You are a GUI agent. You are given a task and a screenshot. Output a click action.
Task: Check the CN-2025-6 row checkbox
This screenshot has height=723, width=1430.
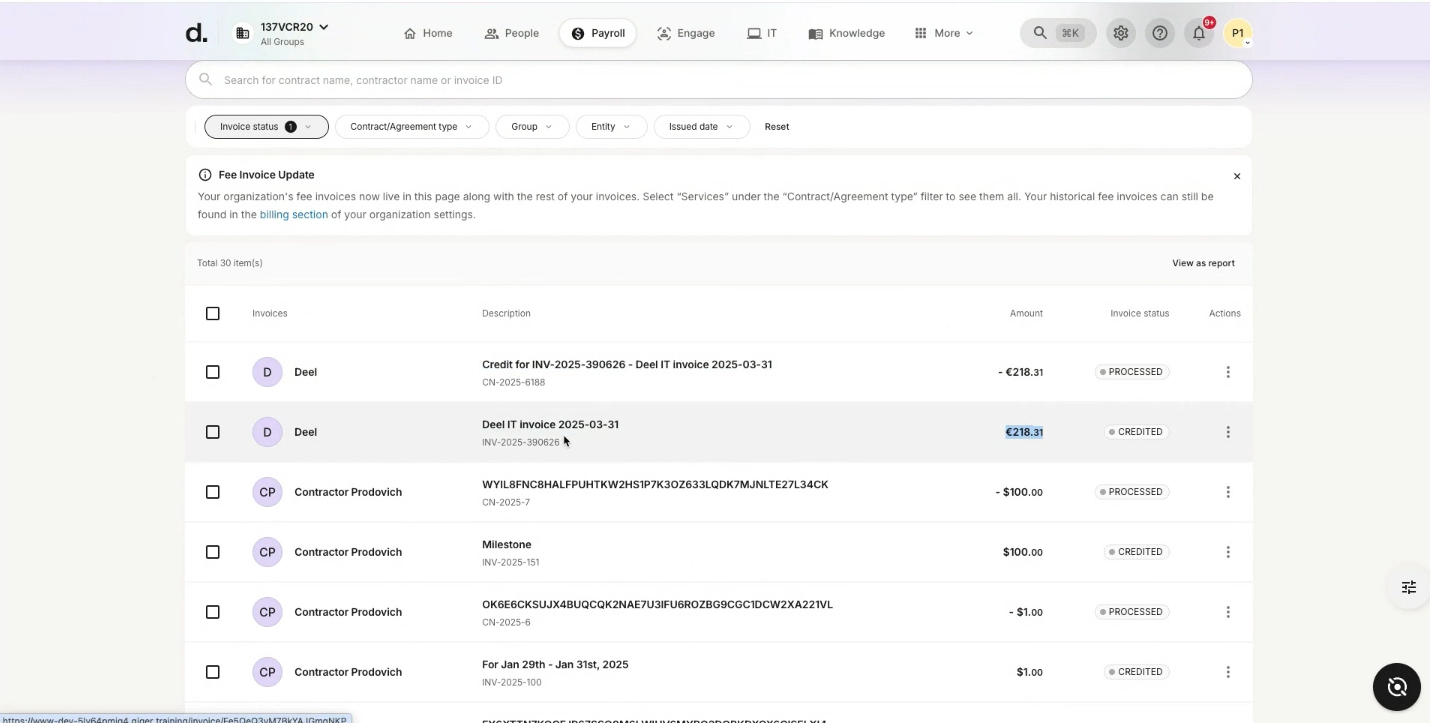pos(212,612)
